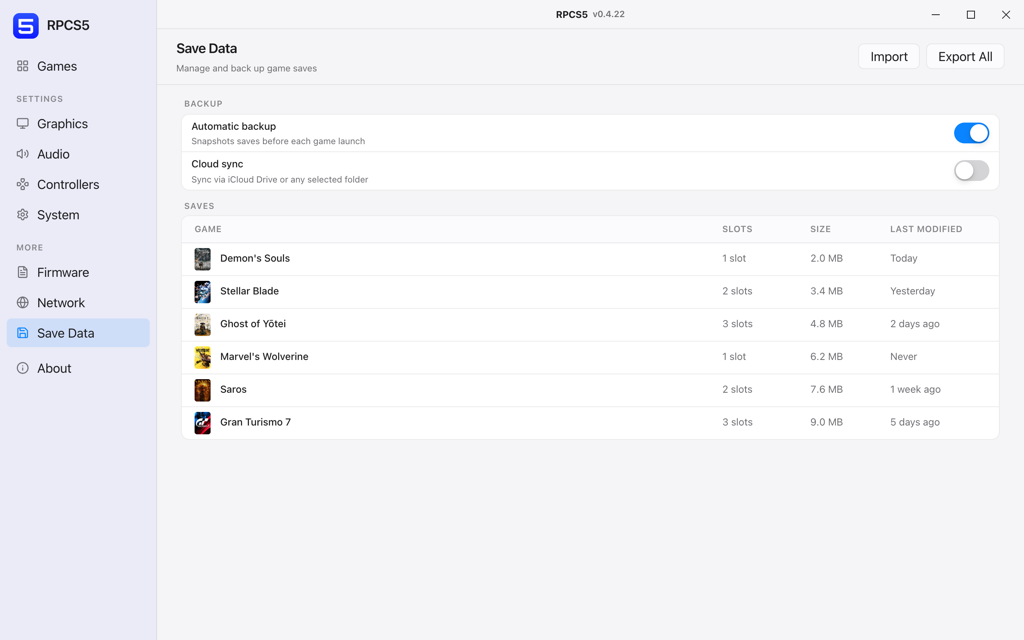Click the 3.4 MB size cell

pyautogui.click(x=826, y=291)
